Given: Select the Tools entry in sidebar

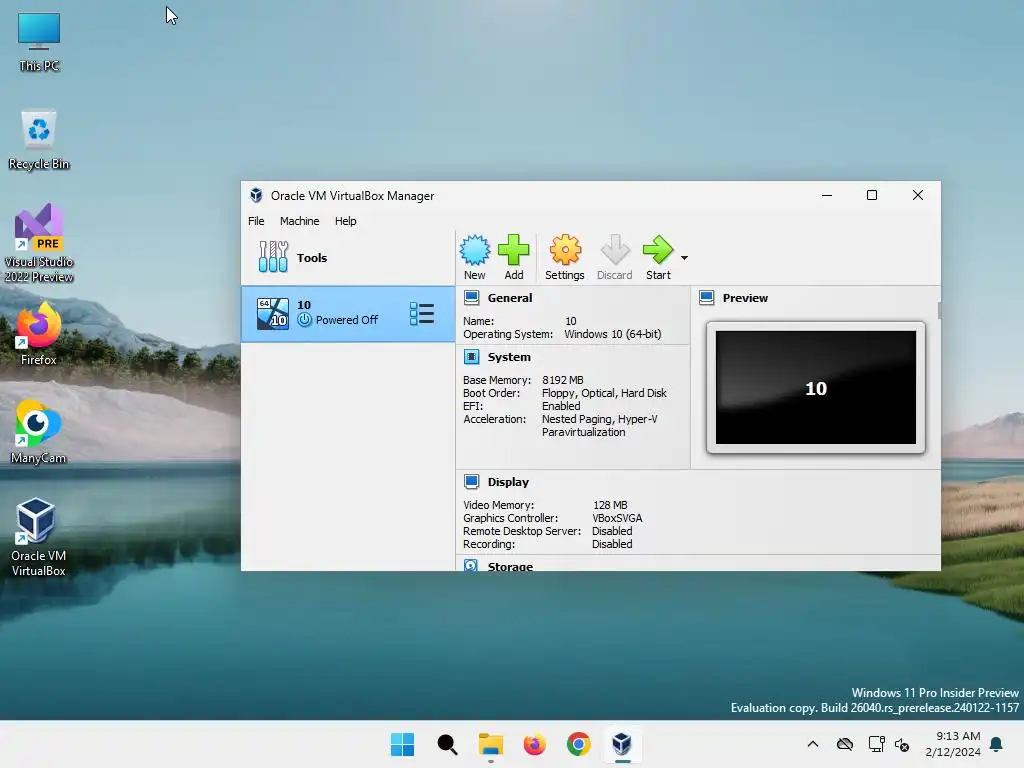Looking at the screenshot, I should [347, 257].
